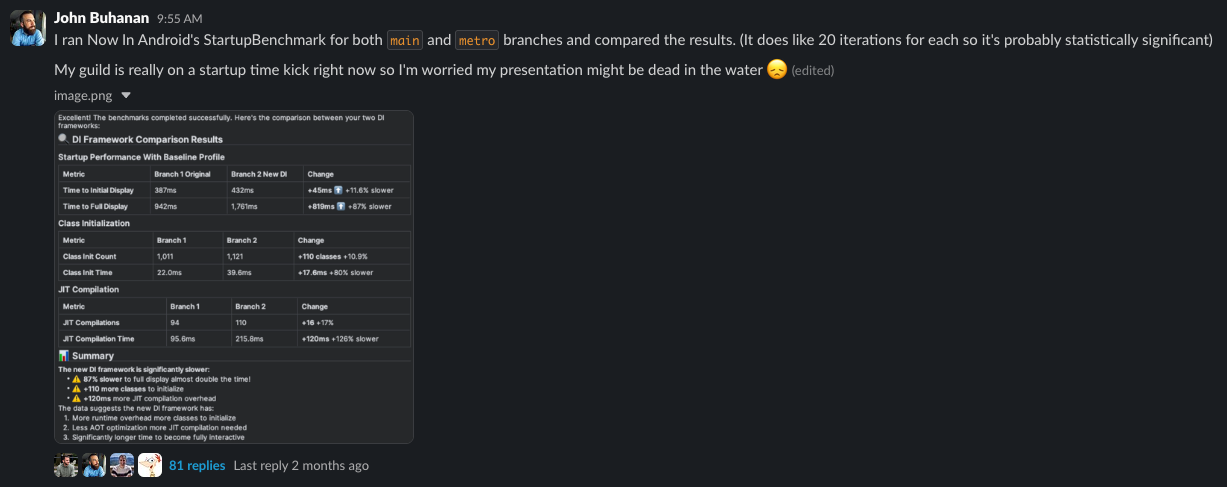Click the main branch code tag
1227x487 pixels.
[x=404, y=40]
